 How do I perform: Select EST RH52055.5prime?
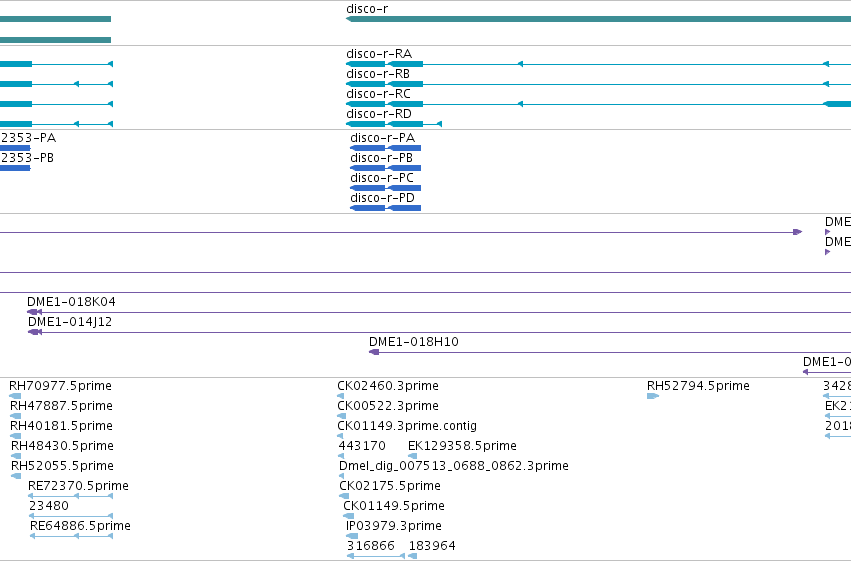[x=62, y=466]
